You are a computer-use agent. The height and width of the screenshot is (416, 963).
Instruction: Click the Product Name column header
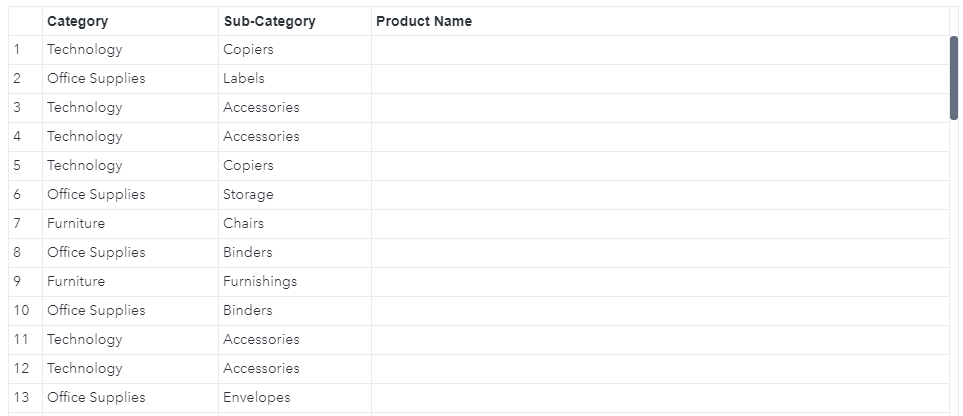point(424,21)
